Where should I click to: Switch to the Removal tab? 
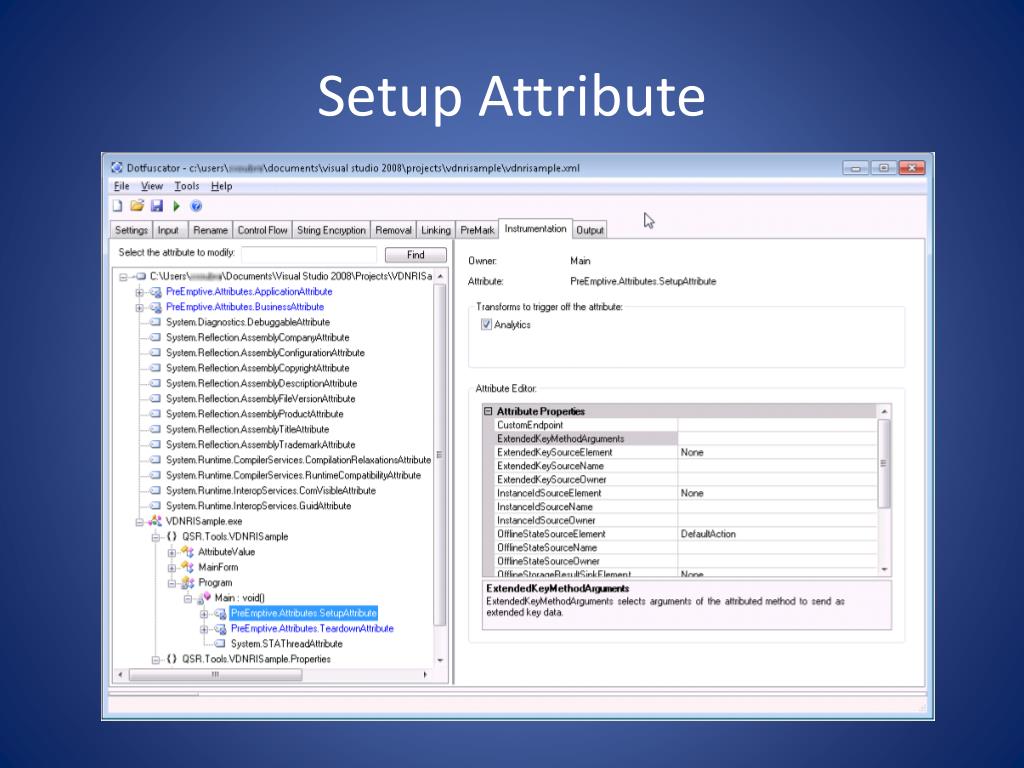coord(393,231)
